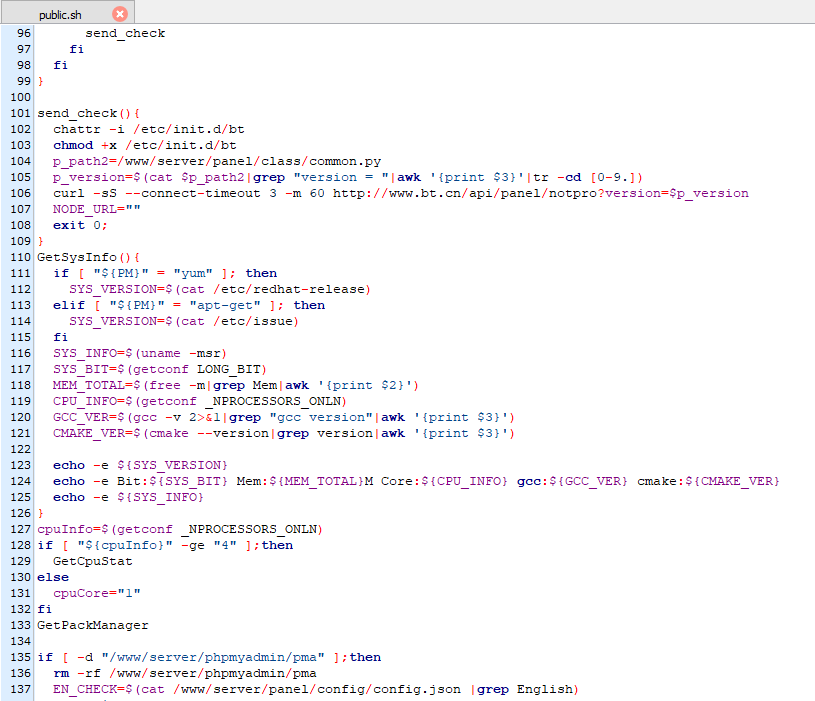
Task: Click the closing brace on line 109
Action: click(x=41, y=241)
